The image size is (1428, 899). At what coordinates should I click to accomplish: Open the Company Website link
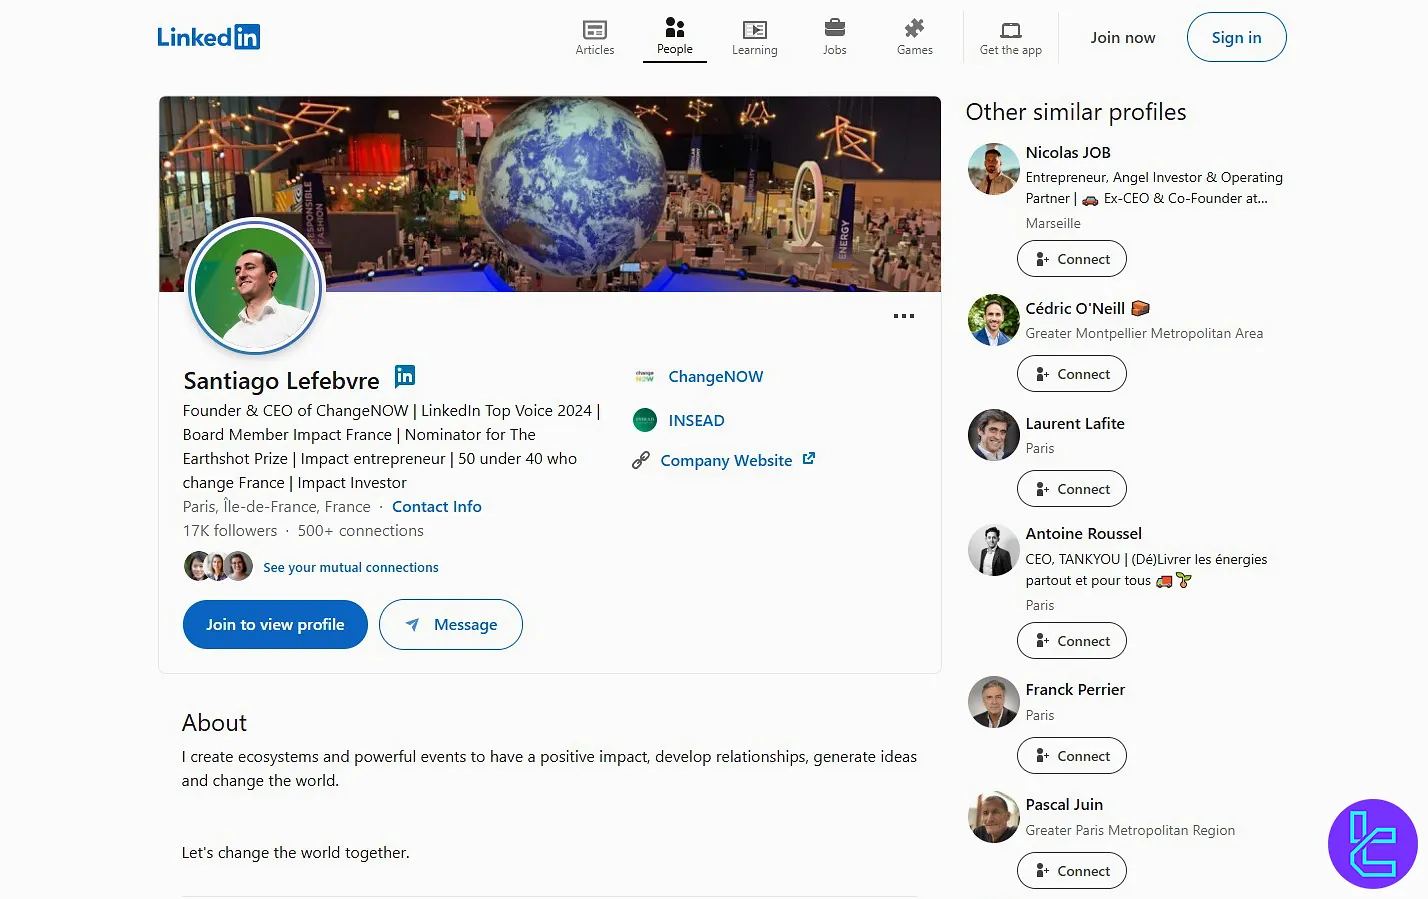(726, 461)
